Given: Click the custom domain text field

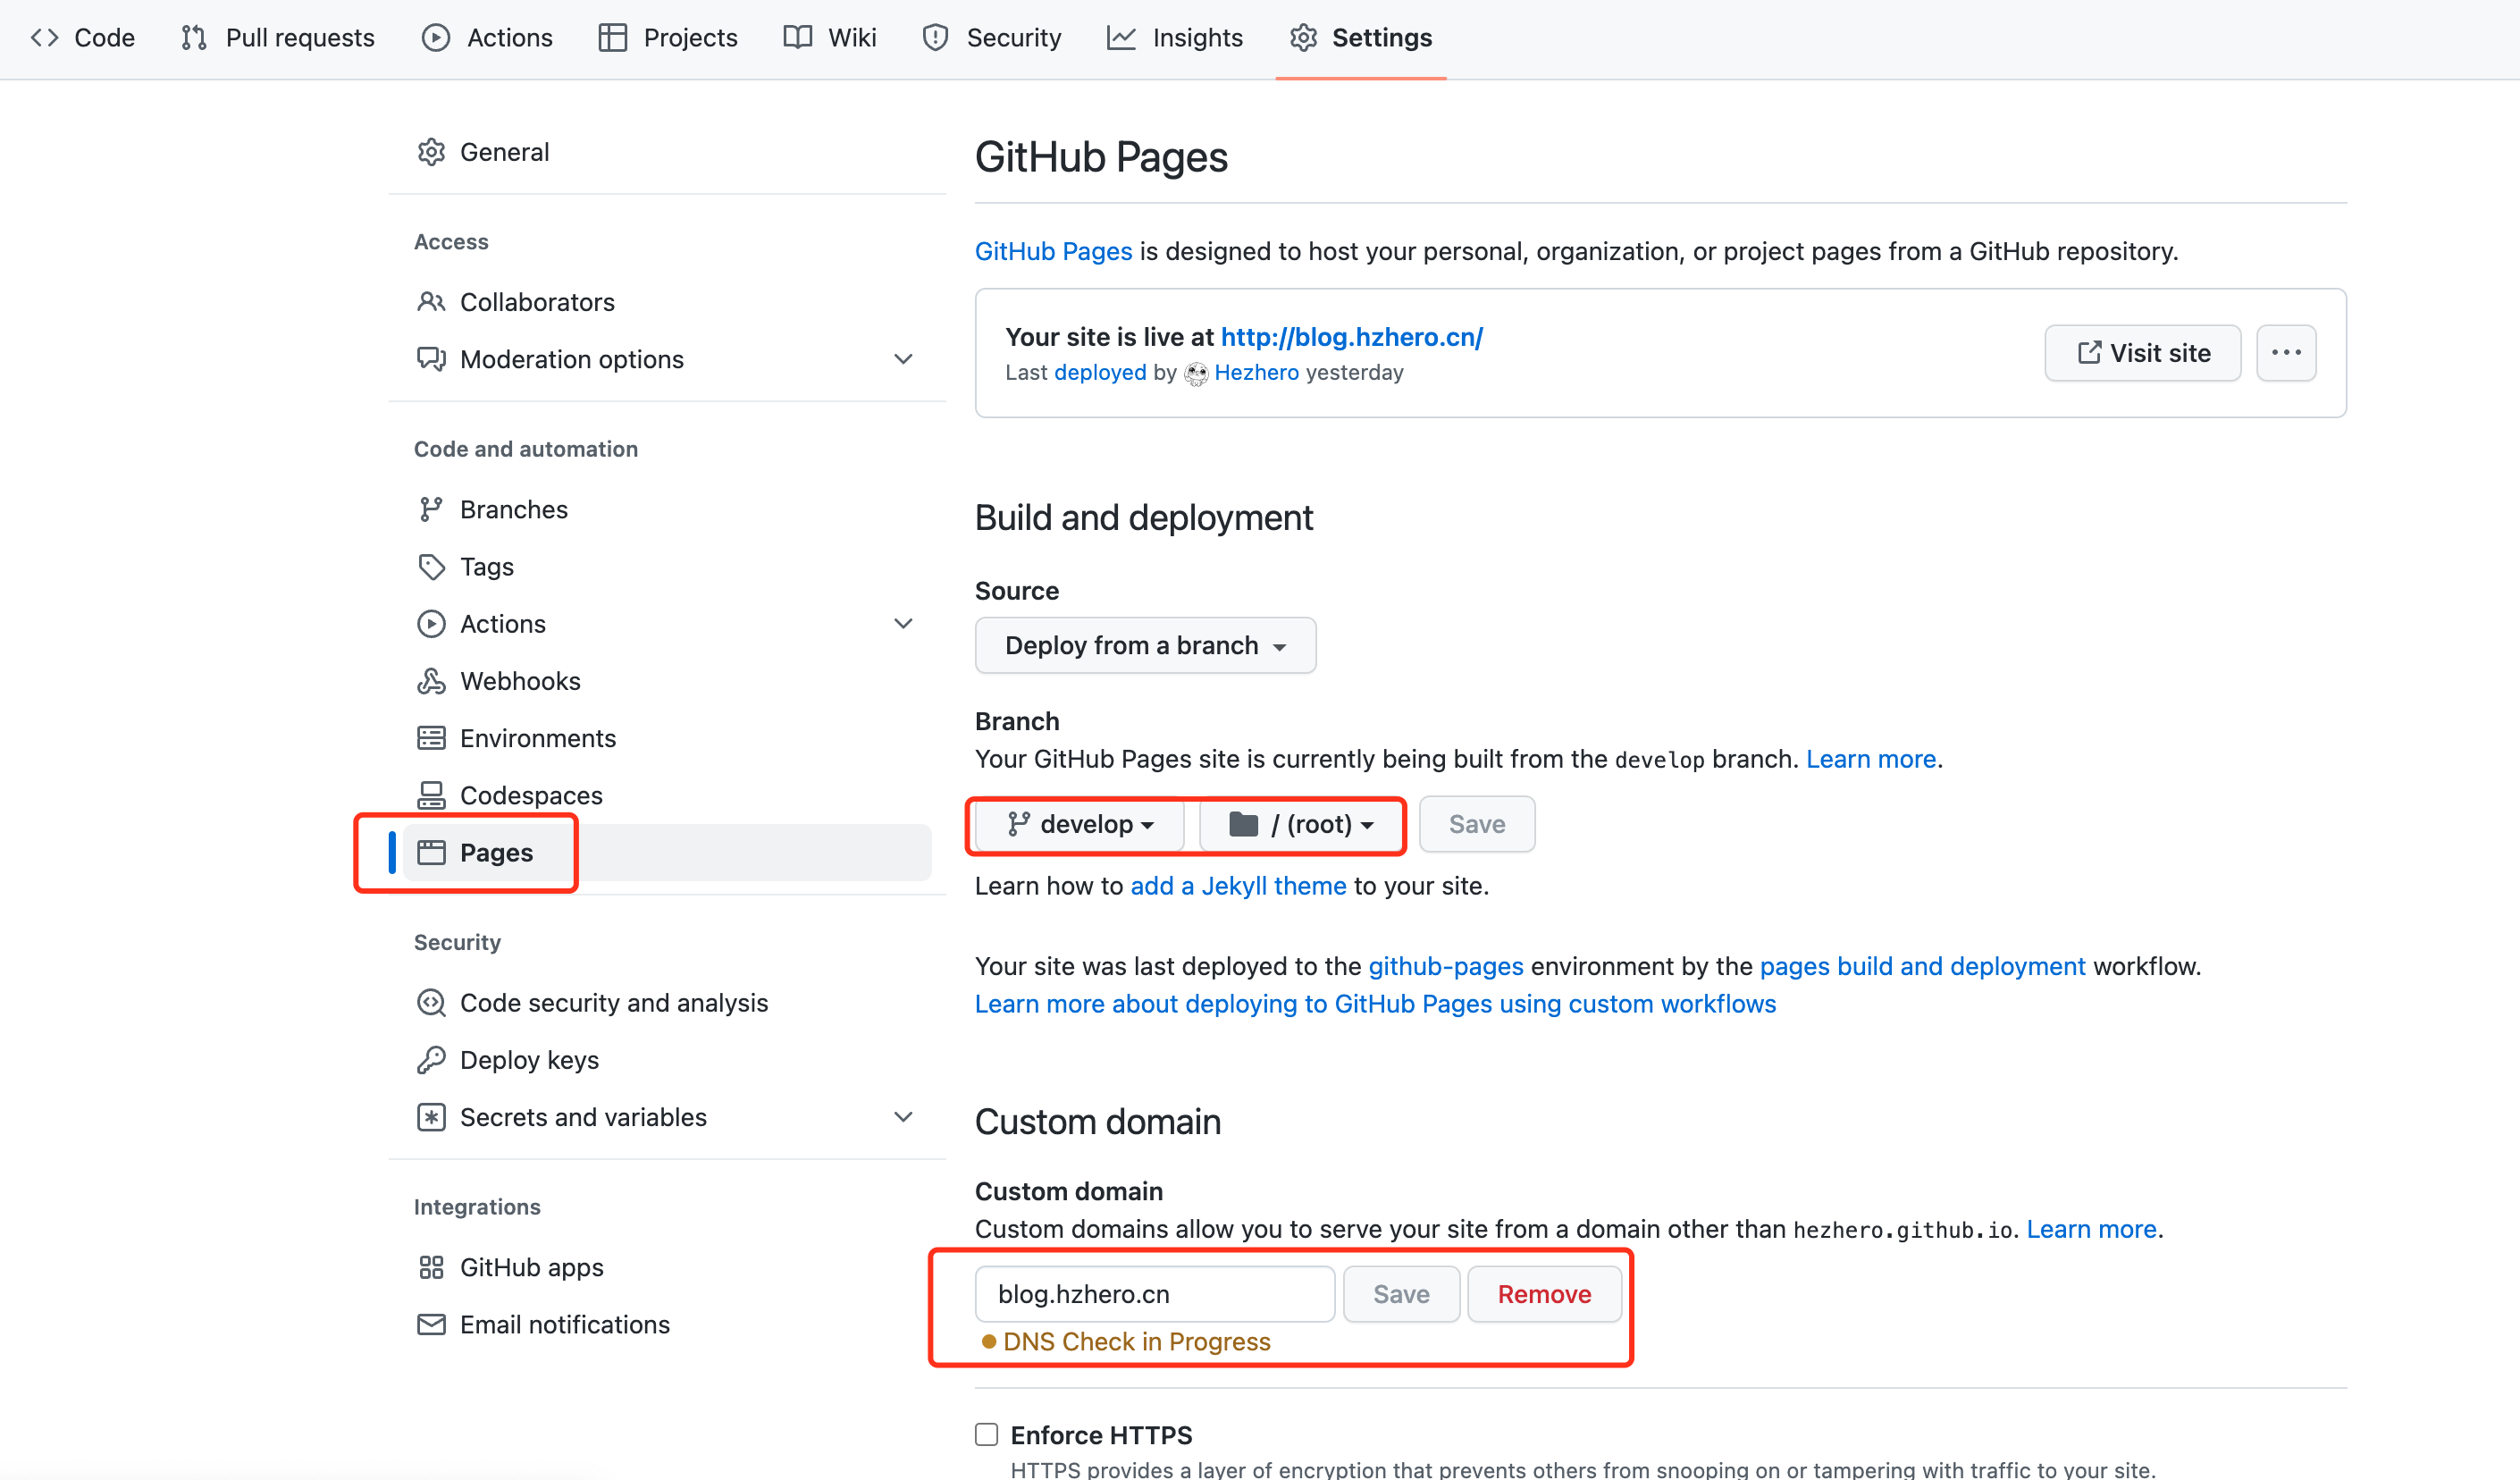Looking at the screenshot, I should [x=1154, y=1294].
